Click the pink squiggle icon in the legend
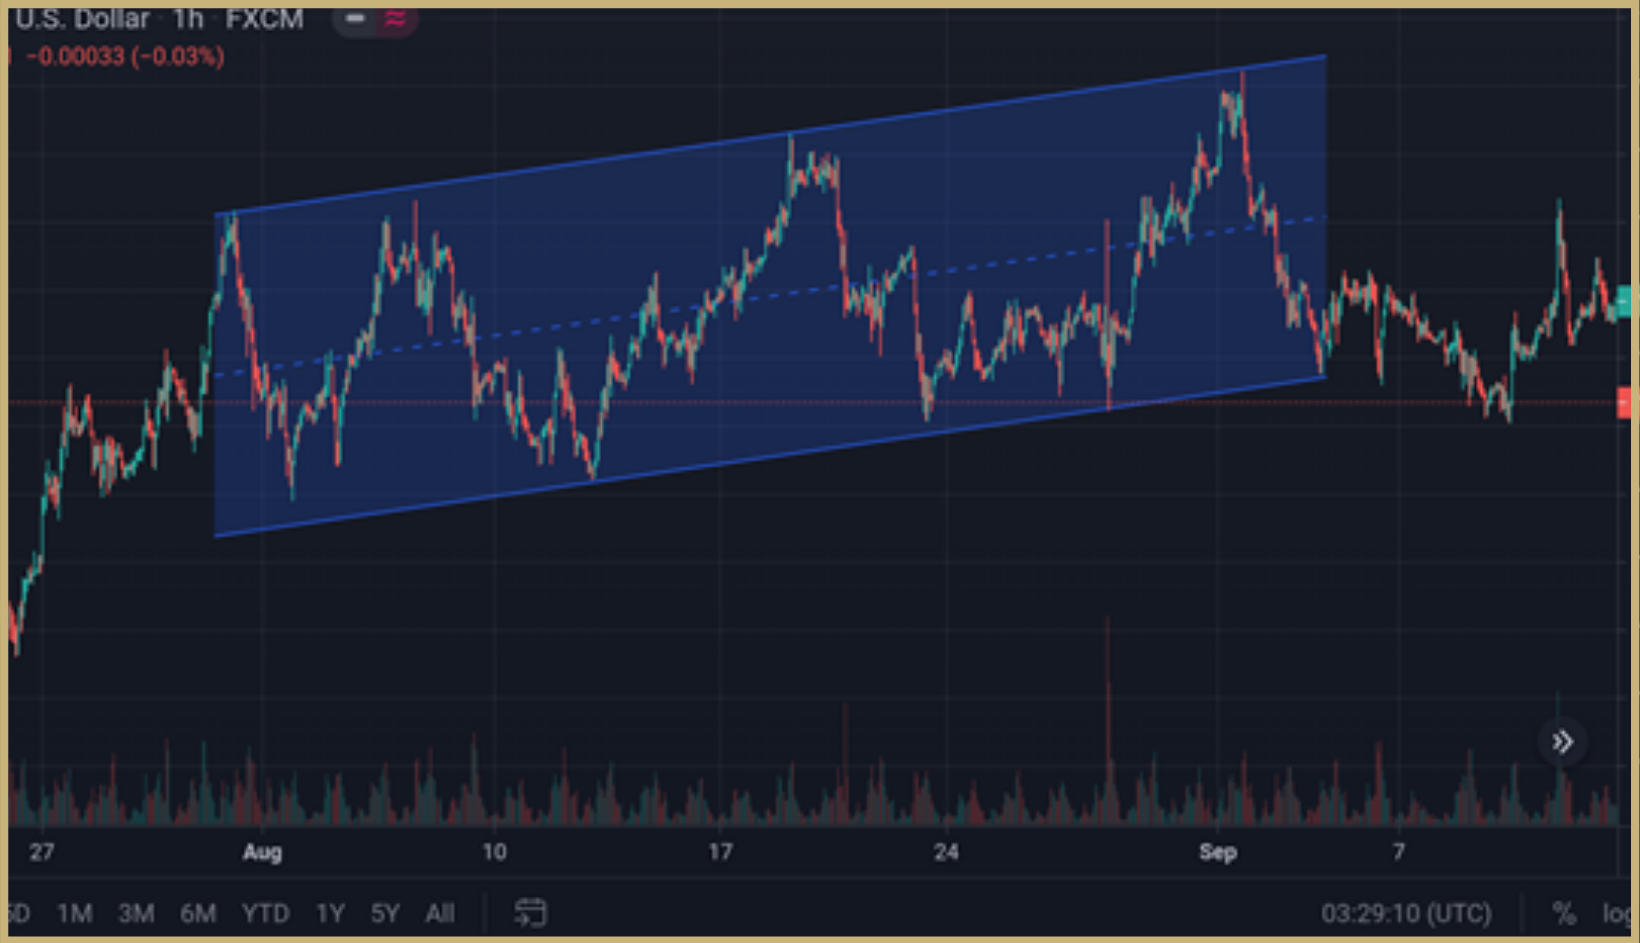The height and width of the screenshot is (943, 1640). point(393,18)
